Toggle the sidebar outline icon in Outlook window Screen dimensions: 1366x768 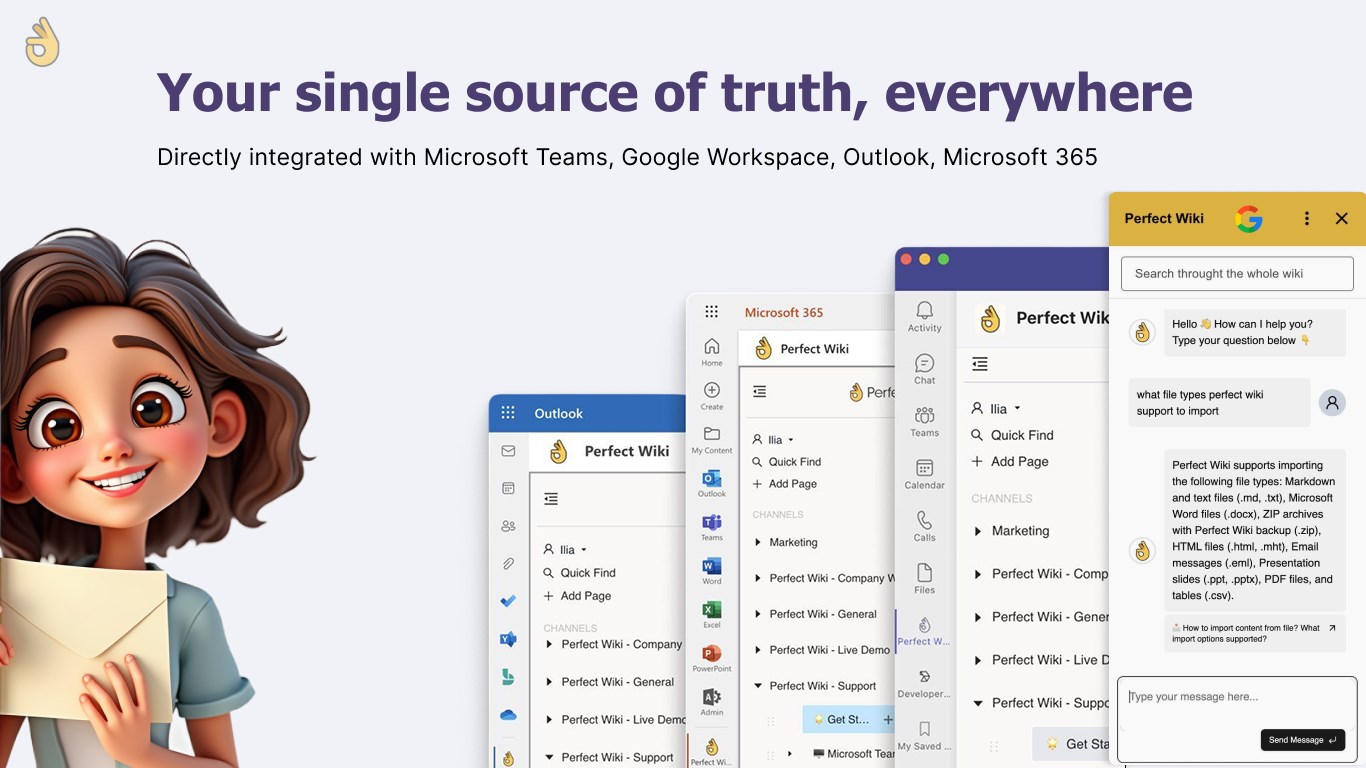click(551, 498)
